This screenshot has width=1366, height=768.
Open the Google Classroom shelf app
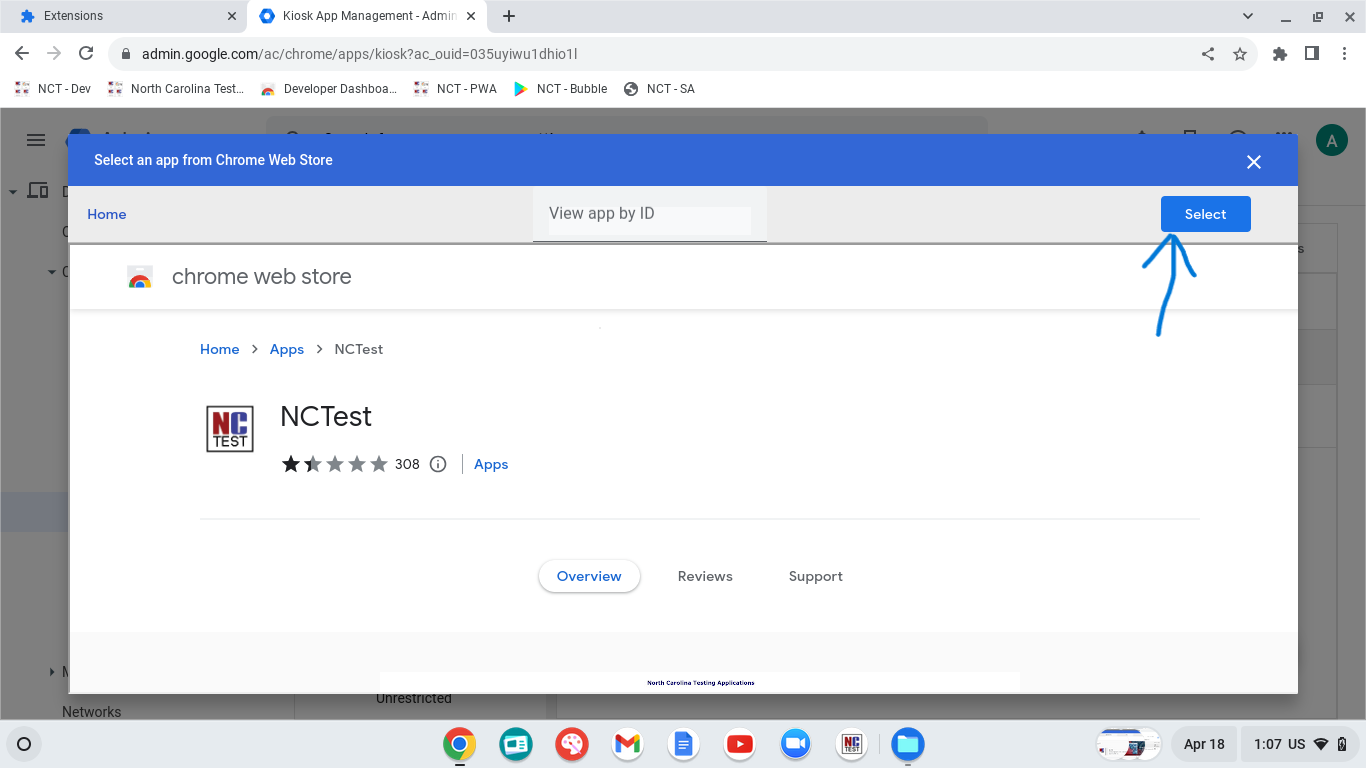516,744
